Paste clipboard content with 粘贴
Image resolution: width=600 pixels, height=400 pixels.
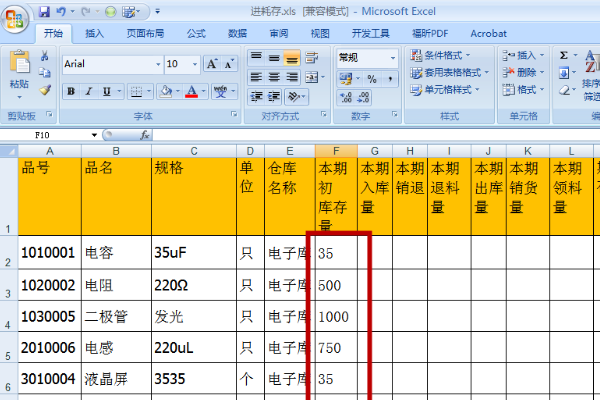click(x=19, y=74)
